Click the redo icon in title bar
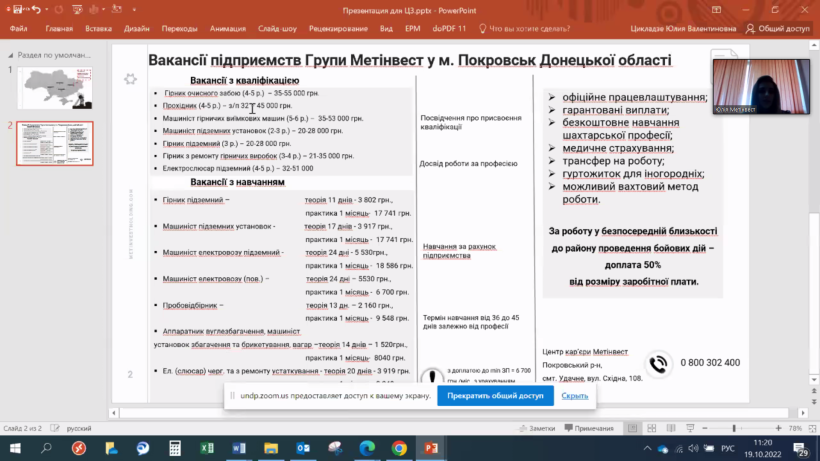This screenshot has width=820, height=461. point(59,9)
